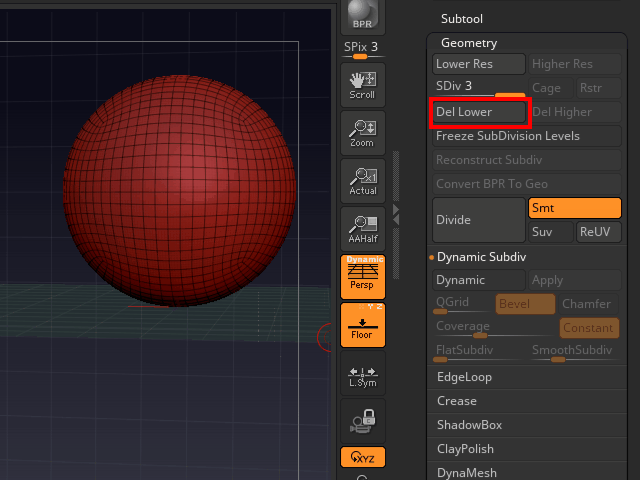This screenshot has width=640, height=480.
Task: Select the Zoom navigation tool
Action: click(x=362, y=131)
